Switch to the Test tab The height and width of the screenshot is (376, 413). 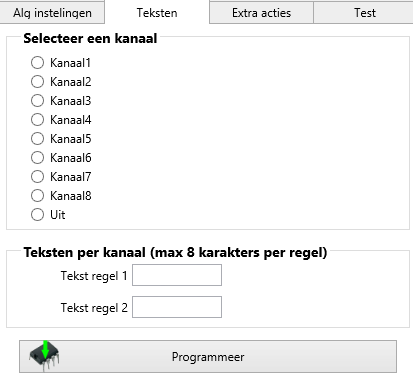[x=365, y=13]
